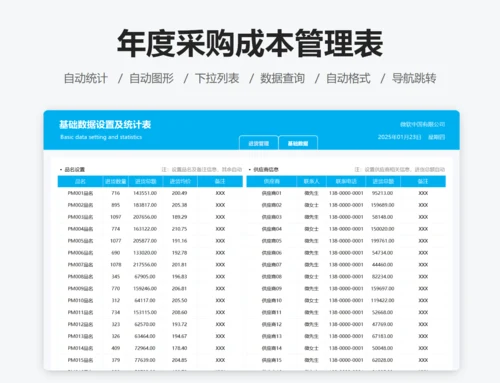The image size is (500, 383).
Task: Select the 供应商03 cell
Action: [x=272, y=217]
